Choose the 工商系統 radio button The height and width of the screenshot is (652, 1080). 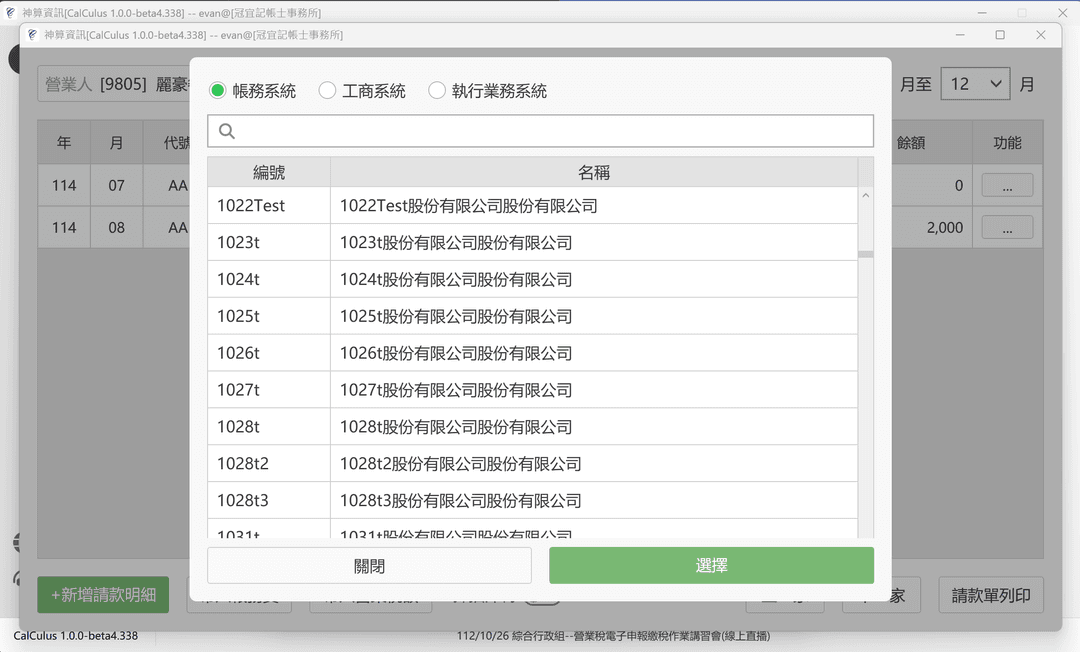327,91
